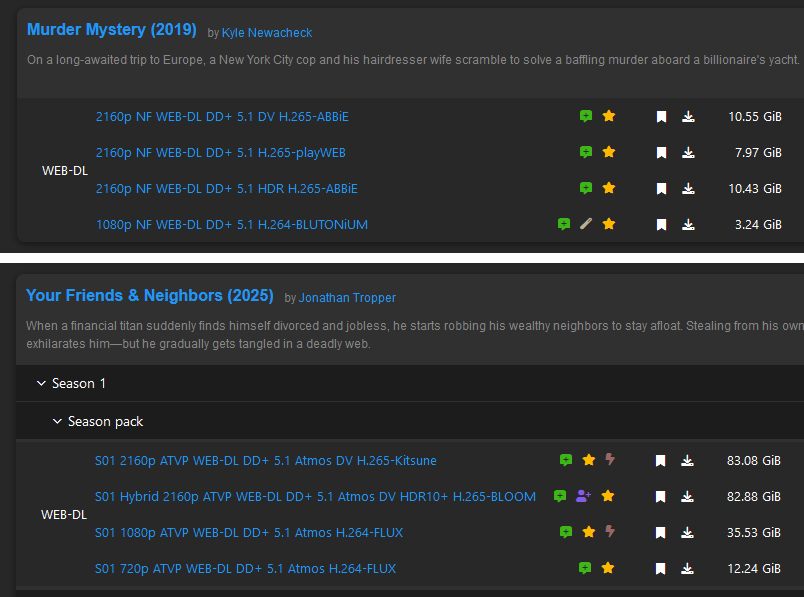The width and height of the screenshot is (804, 597).
Task: Select the 10.55 GiB size value
Action: coord(755,116)
